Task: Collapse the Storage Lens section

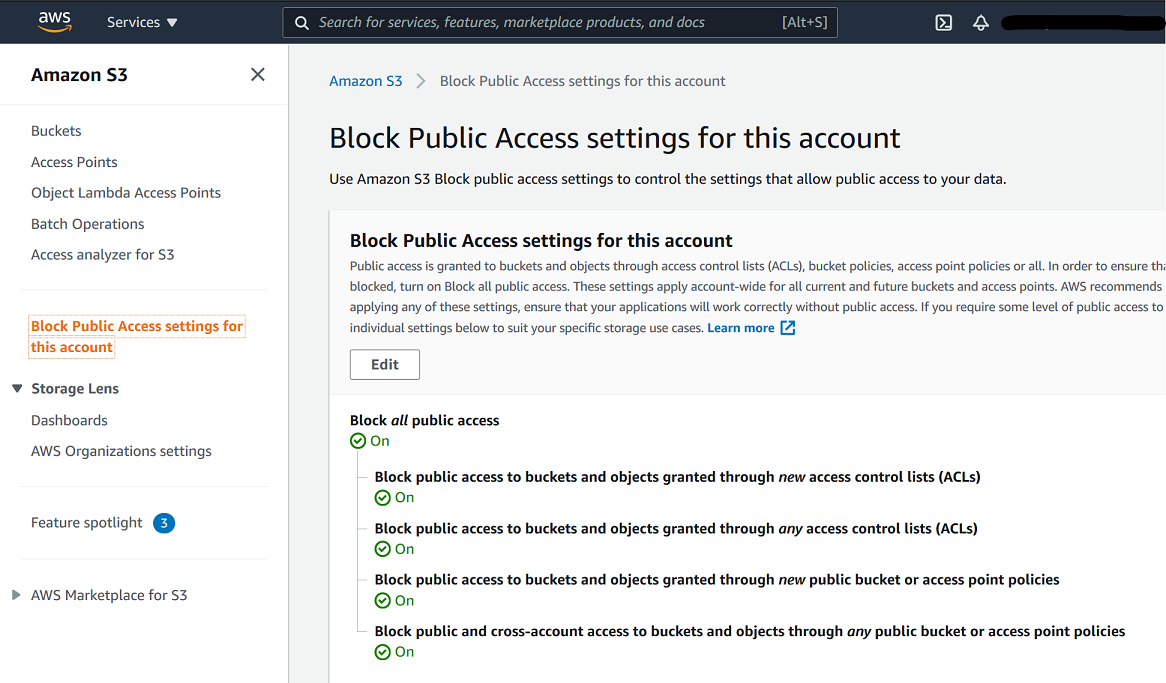Action: 17,388
